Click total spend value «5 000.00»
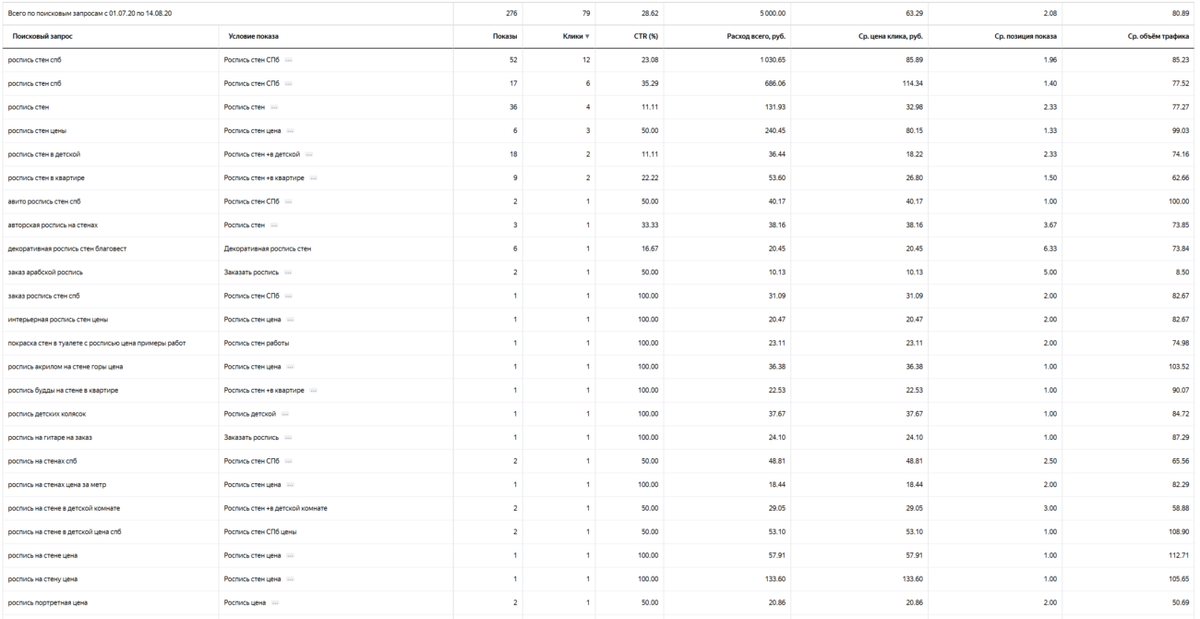This screenshot has width=1200, height=619. click(772, 13)
